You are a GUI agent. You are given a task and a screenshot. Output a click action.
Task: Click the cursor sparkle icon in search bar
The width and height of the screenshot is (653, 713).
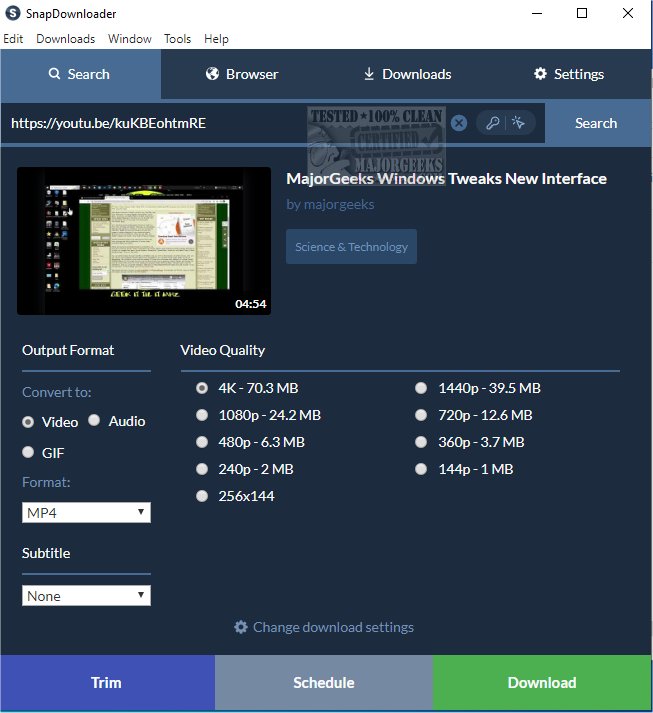coord(518,122)
